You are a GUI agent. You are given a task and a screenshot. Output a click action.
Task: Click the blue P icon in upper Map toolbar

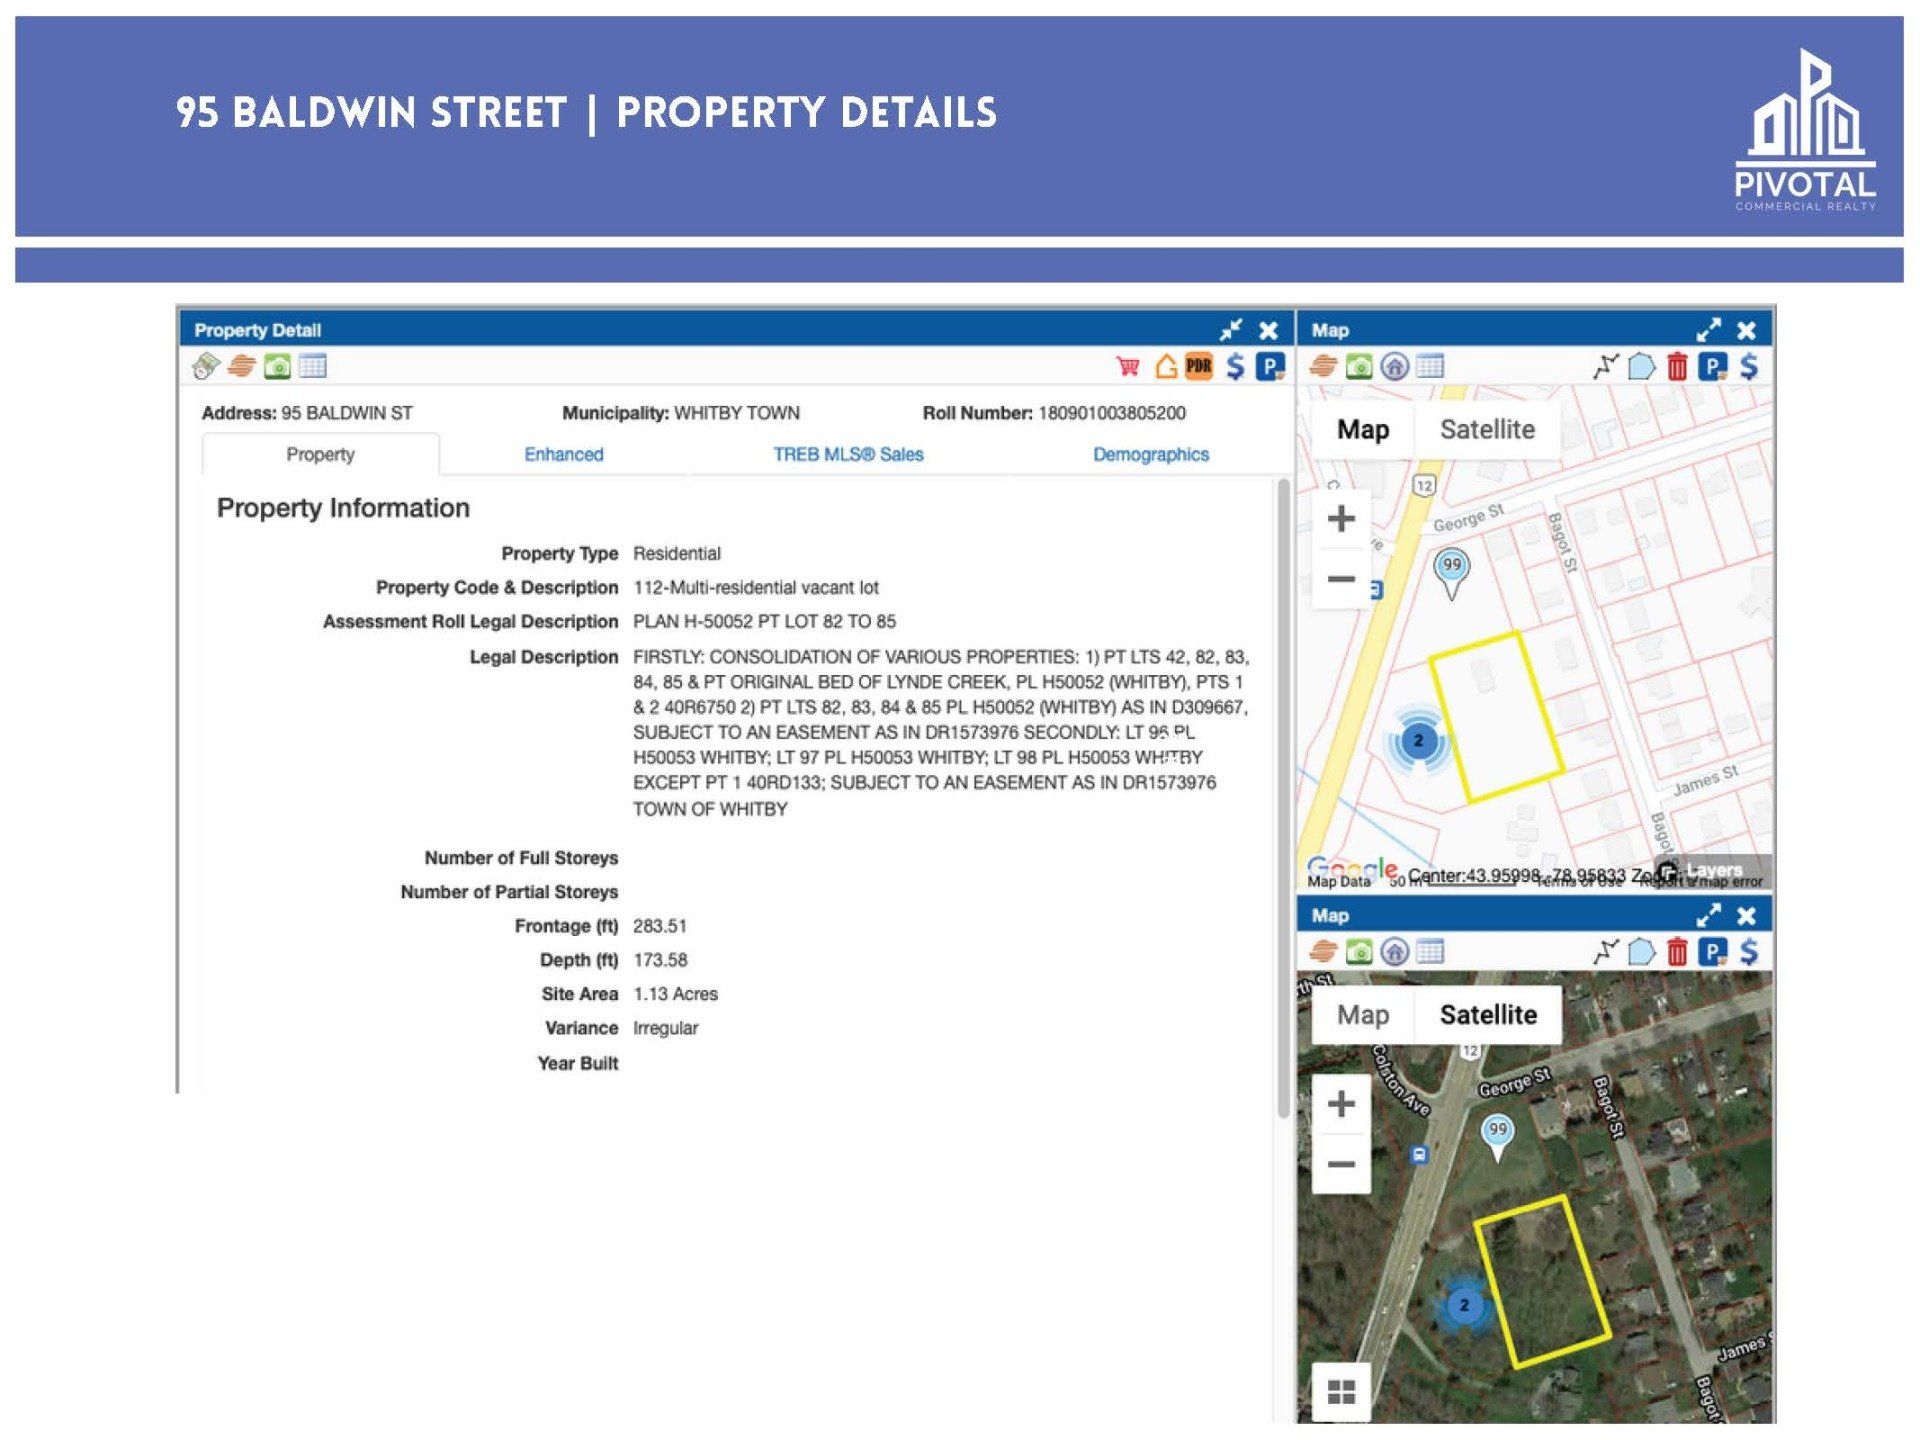tap(1713, 367)
